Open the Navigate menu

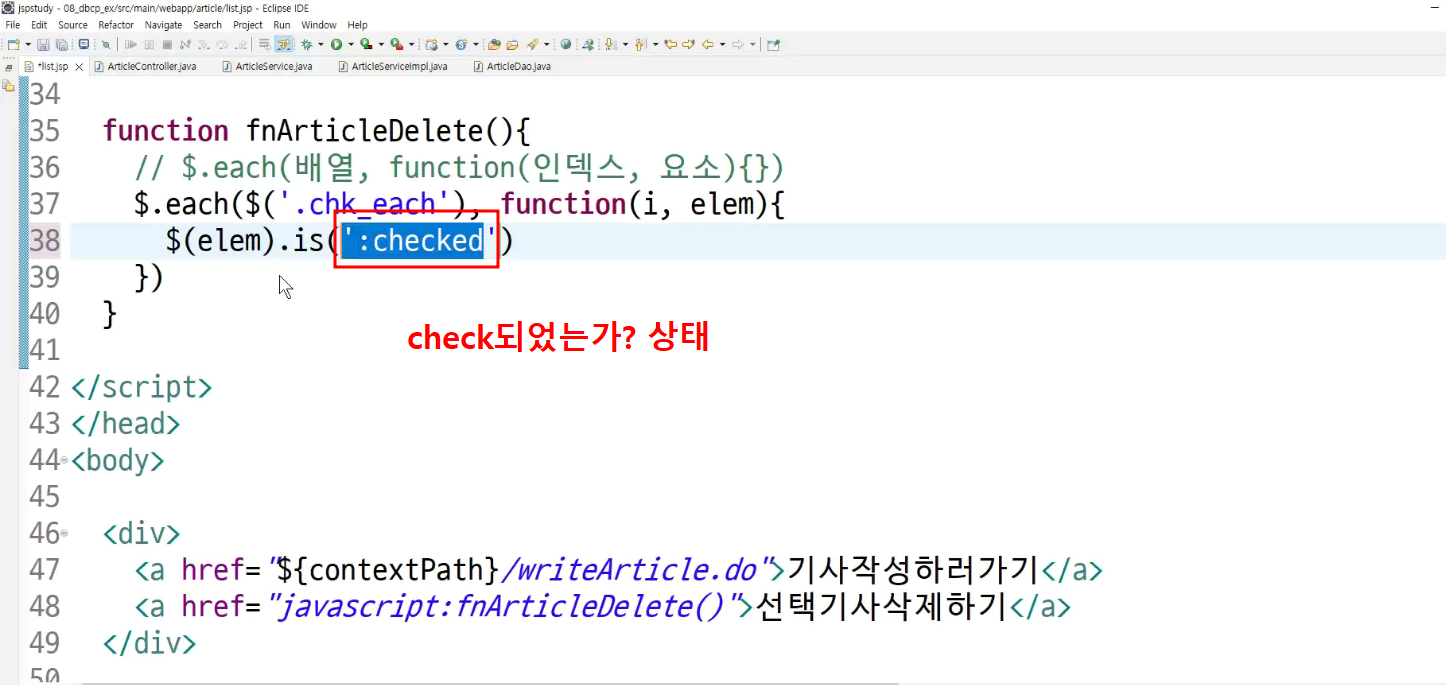(164, 25)
